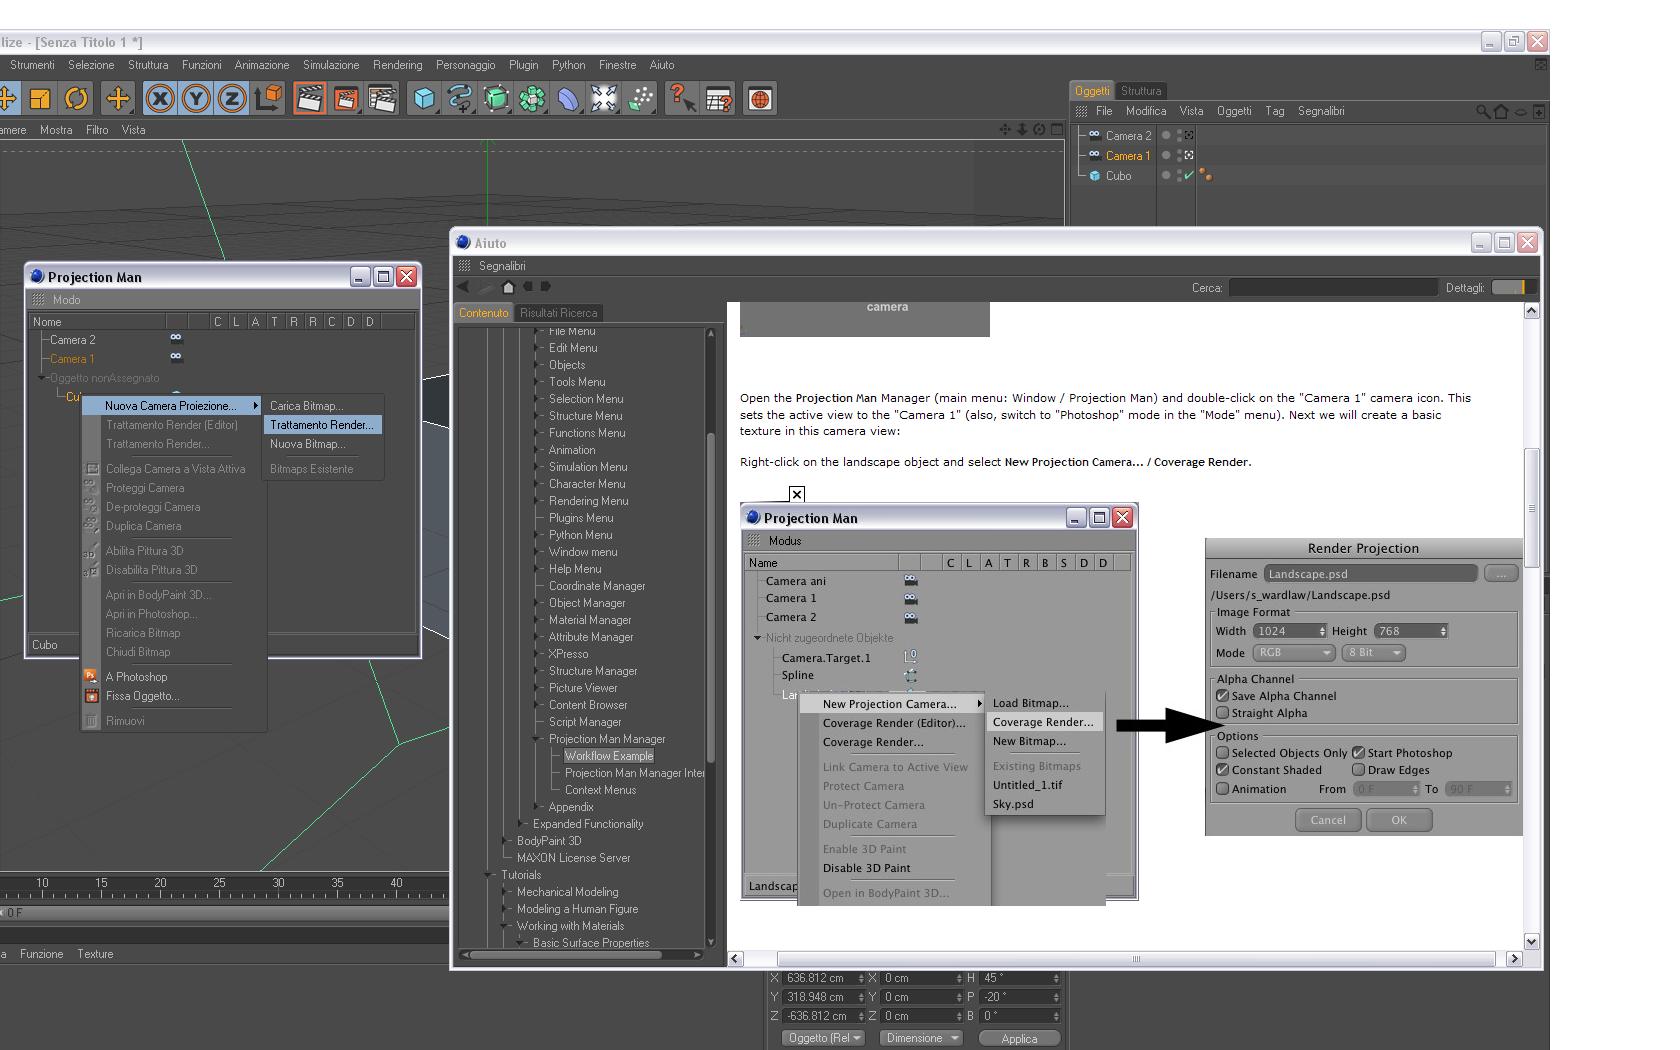Click the particle emitter toolbar icon

point(640,98)
